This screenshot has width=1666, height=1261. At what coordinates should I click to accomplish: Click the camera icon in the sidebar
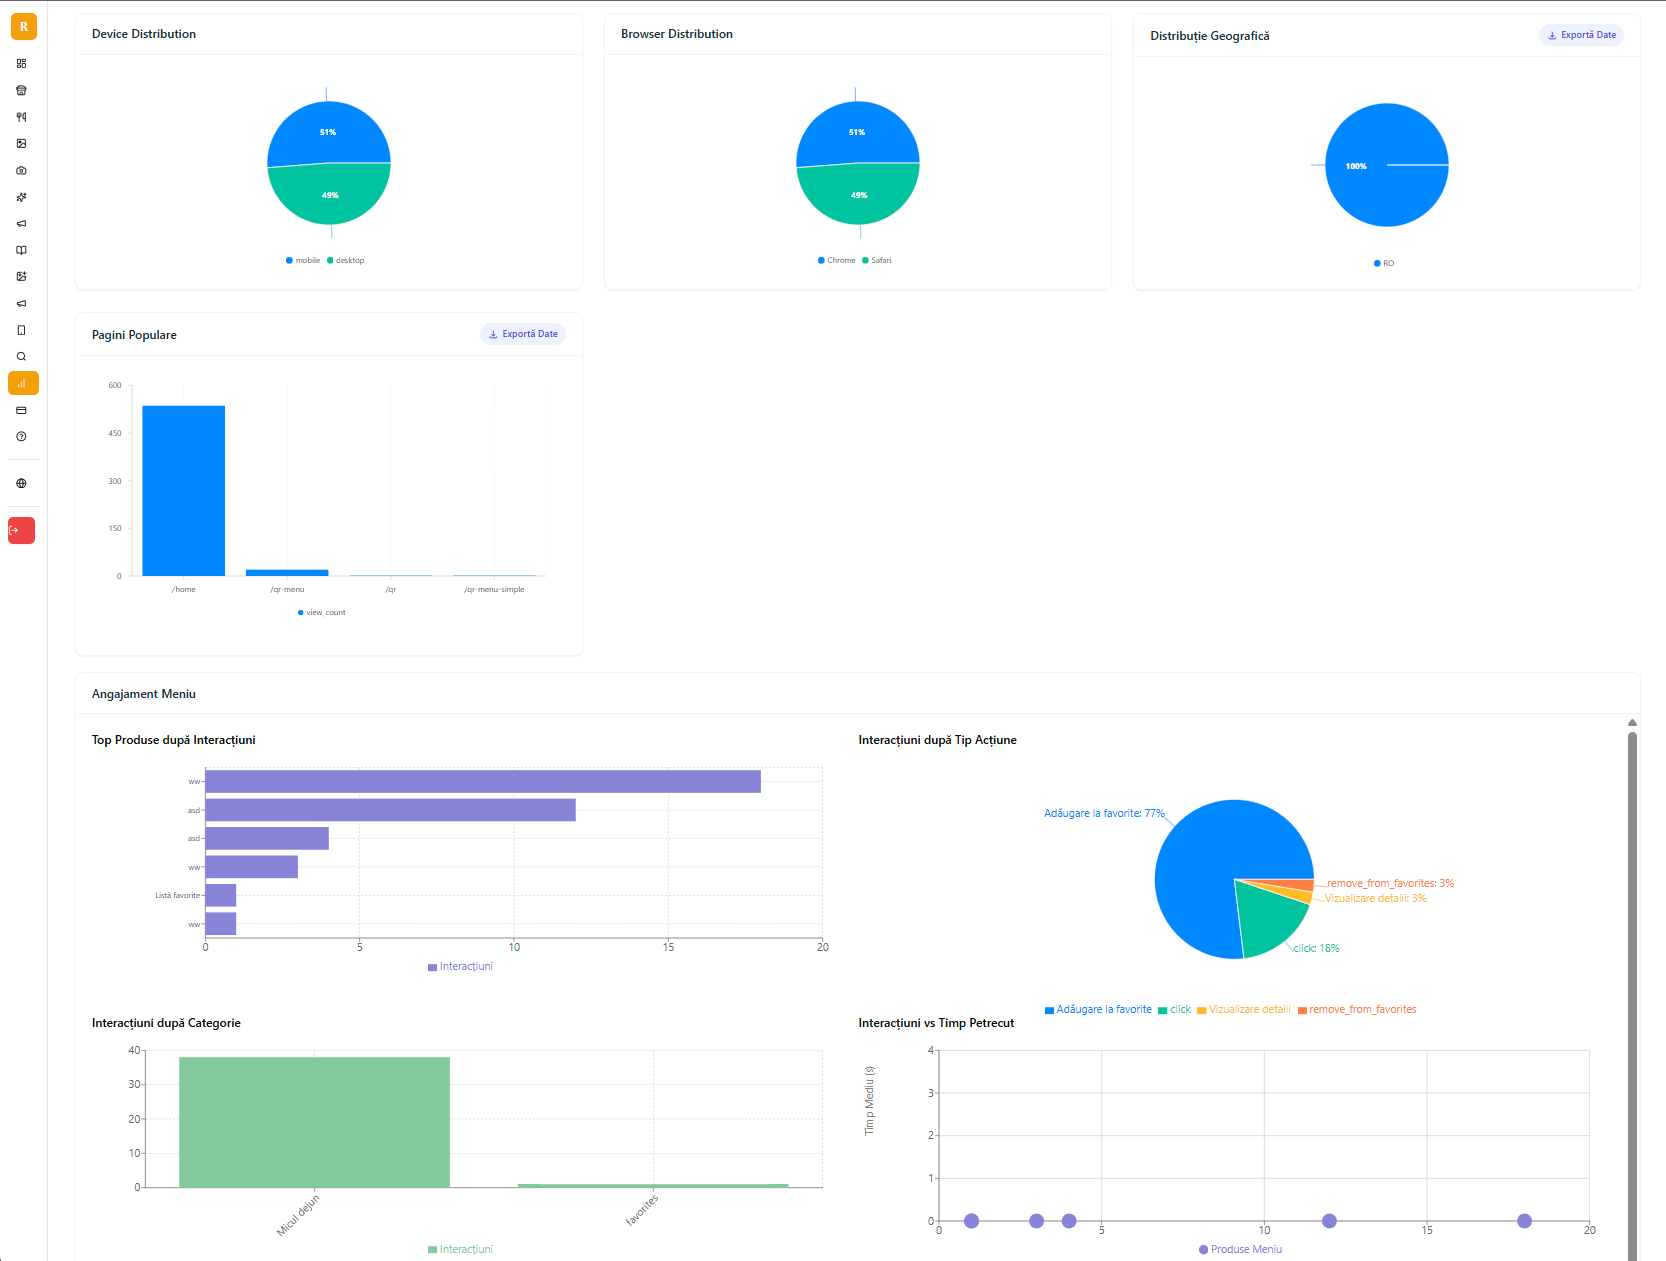coord(21,170)
